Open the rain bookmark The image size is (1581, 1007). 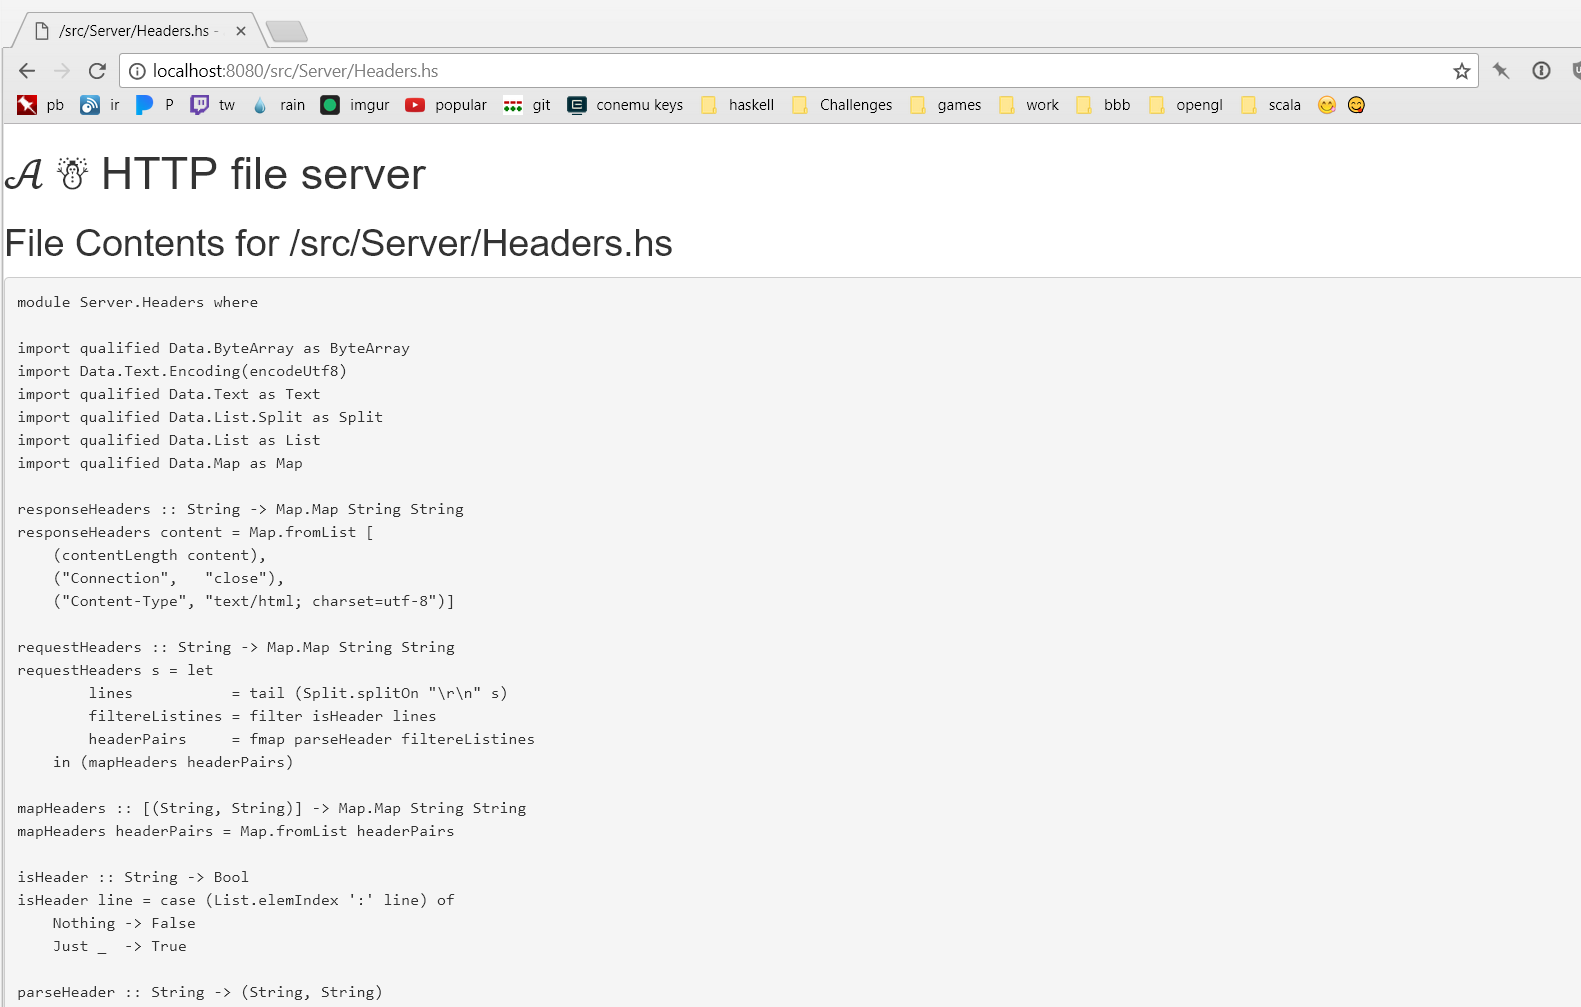pyautogui.click(x=278, y=105)
